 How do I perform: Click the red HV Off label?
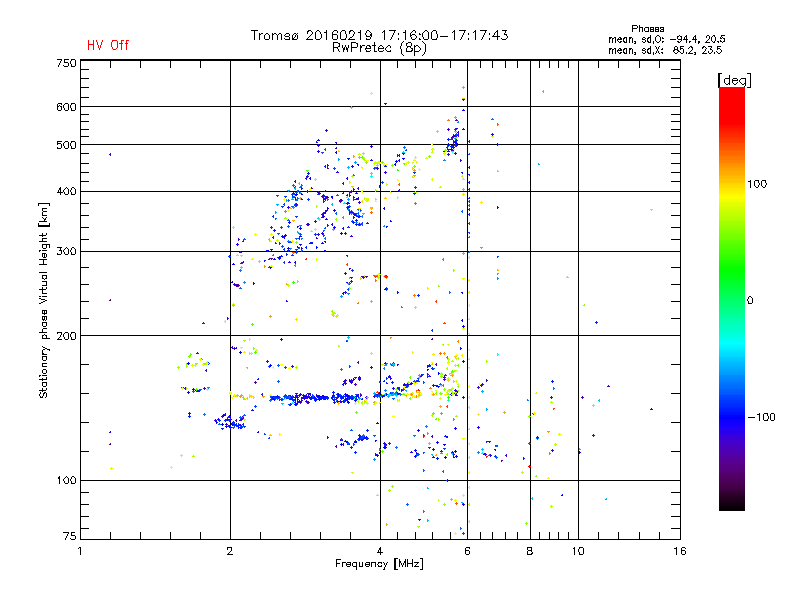(108, 45)
